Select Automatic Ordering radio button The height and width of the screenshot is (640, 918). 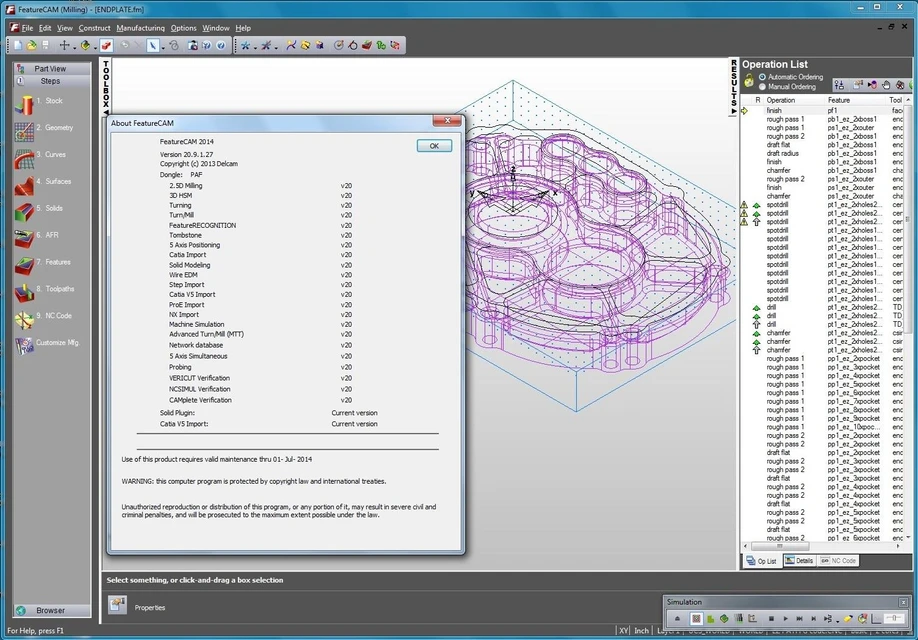[x=762, y=77]
